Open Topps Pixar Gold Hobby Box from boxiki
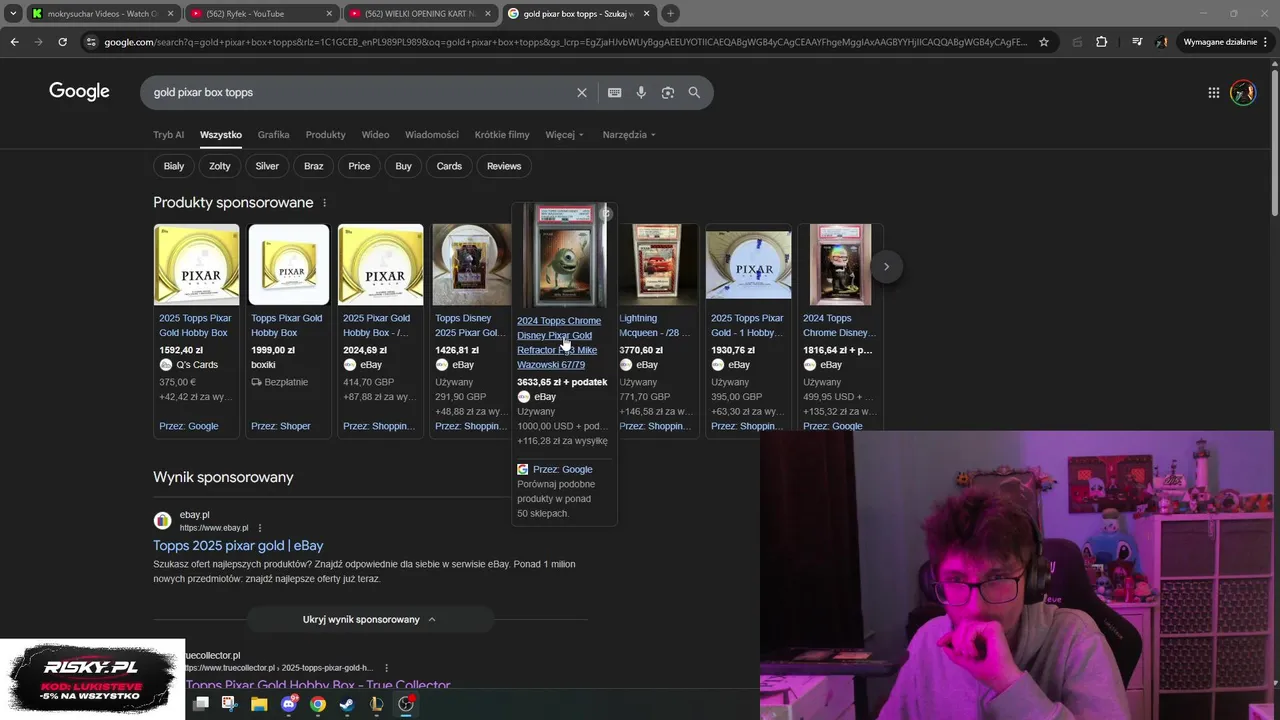The width and height of the screenshot is (1280, 720). click(287, 325)
